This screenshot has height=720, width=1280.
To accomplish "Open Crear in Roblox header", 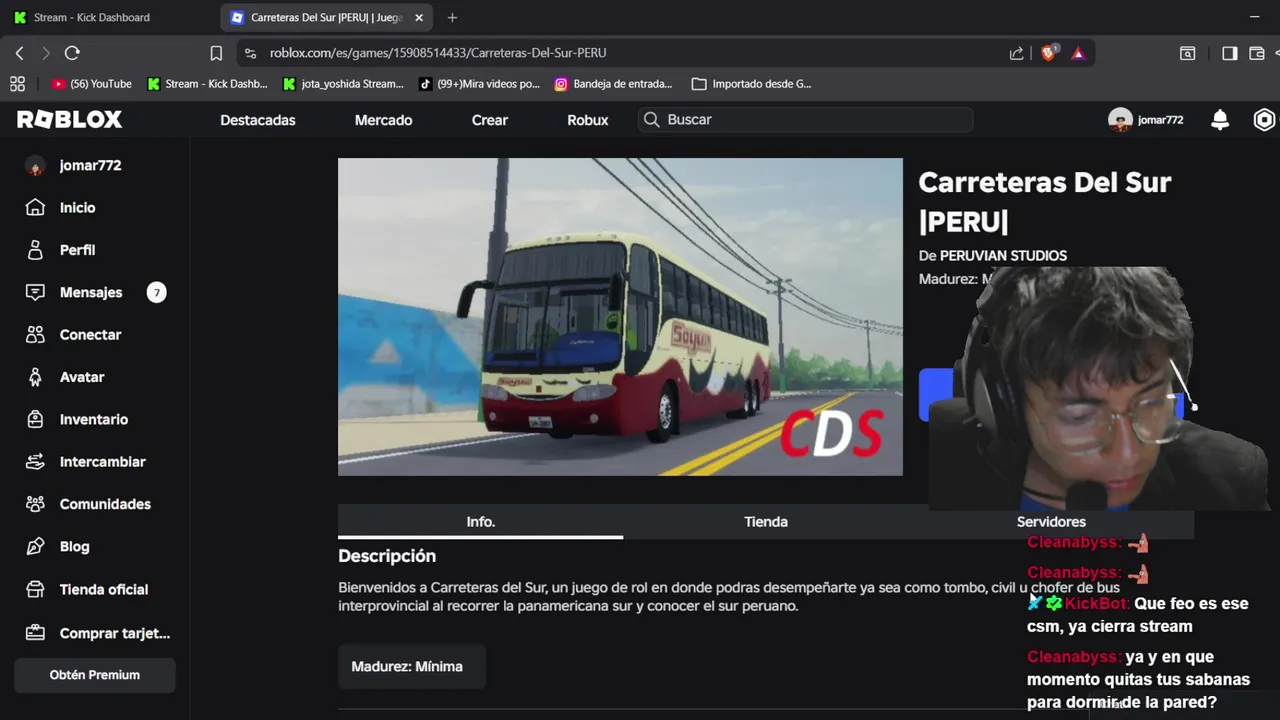I will pyautogui.click(x=490, y=120).
